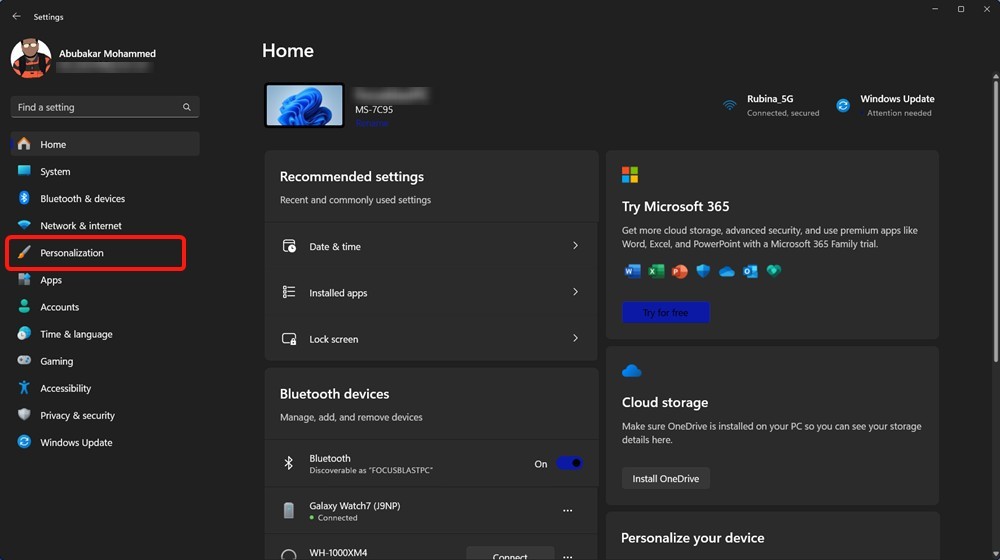Click the Time & language globe icon
This screenshot has width=1000, height=560.
click(24, 334)
